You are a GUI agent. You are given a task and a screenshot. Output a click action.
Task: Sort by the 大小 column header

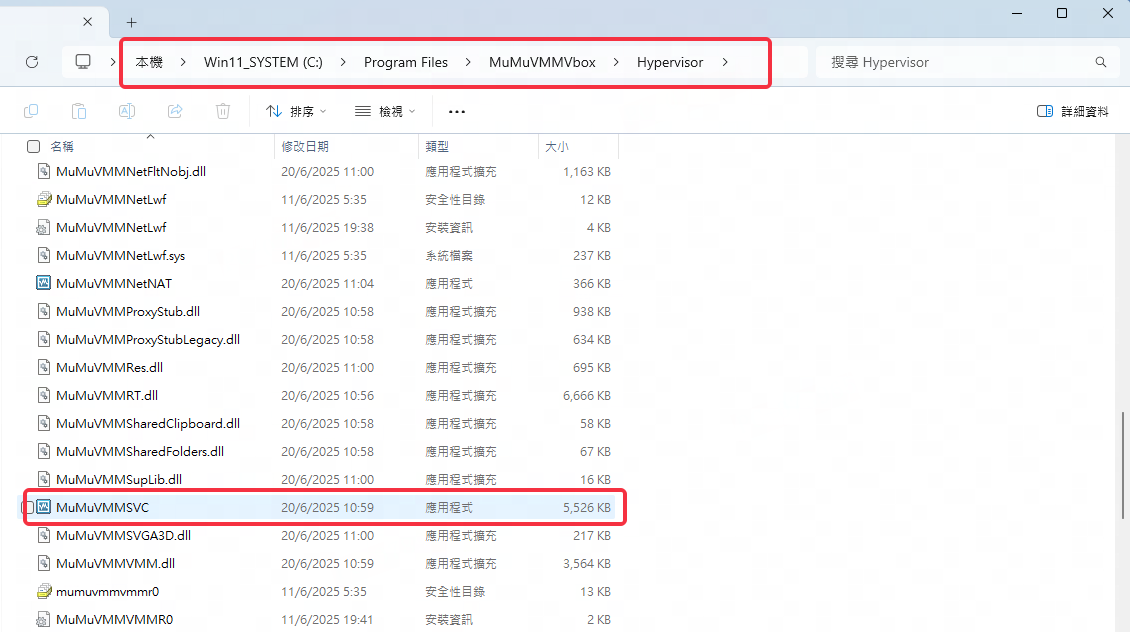[x=556, y=146]
